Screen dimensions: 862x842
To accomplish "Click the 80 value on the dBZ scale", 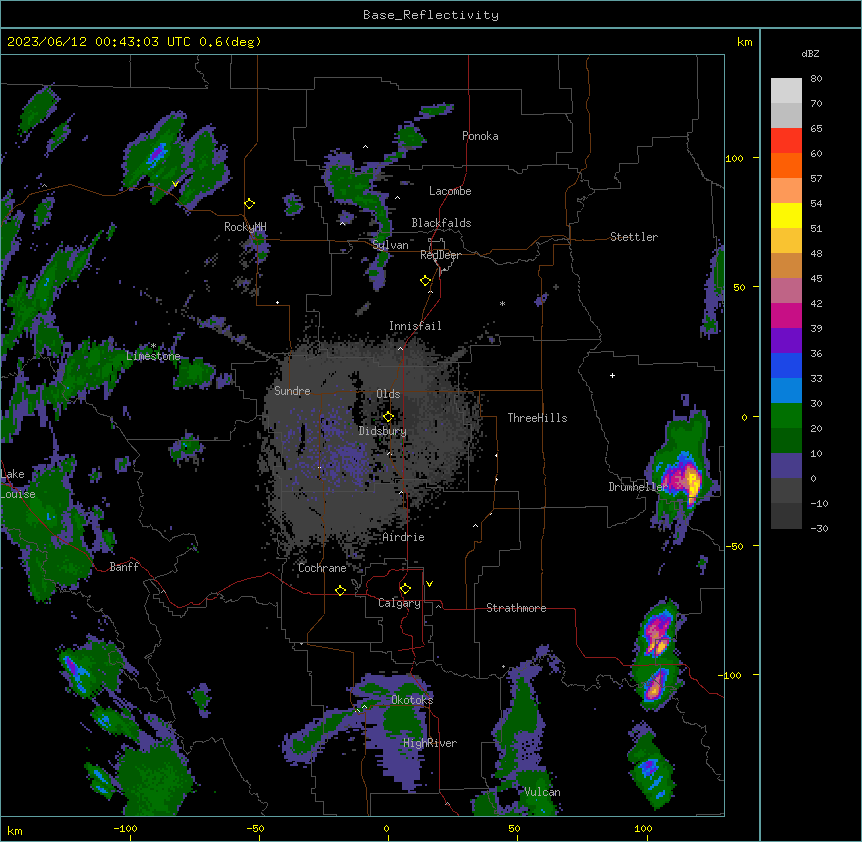I will coord(816,79).
